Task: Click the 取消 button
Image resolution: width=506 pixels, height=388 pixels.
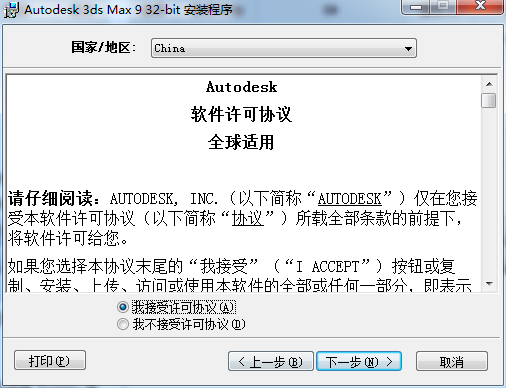Action: [452, 361]
